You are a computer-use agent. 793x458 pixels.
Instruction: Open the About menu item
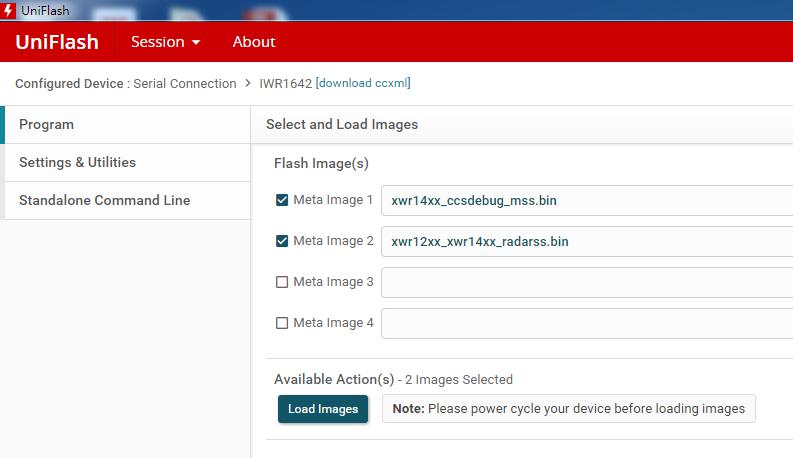pos(254,42)
